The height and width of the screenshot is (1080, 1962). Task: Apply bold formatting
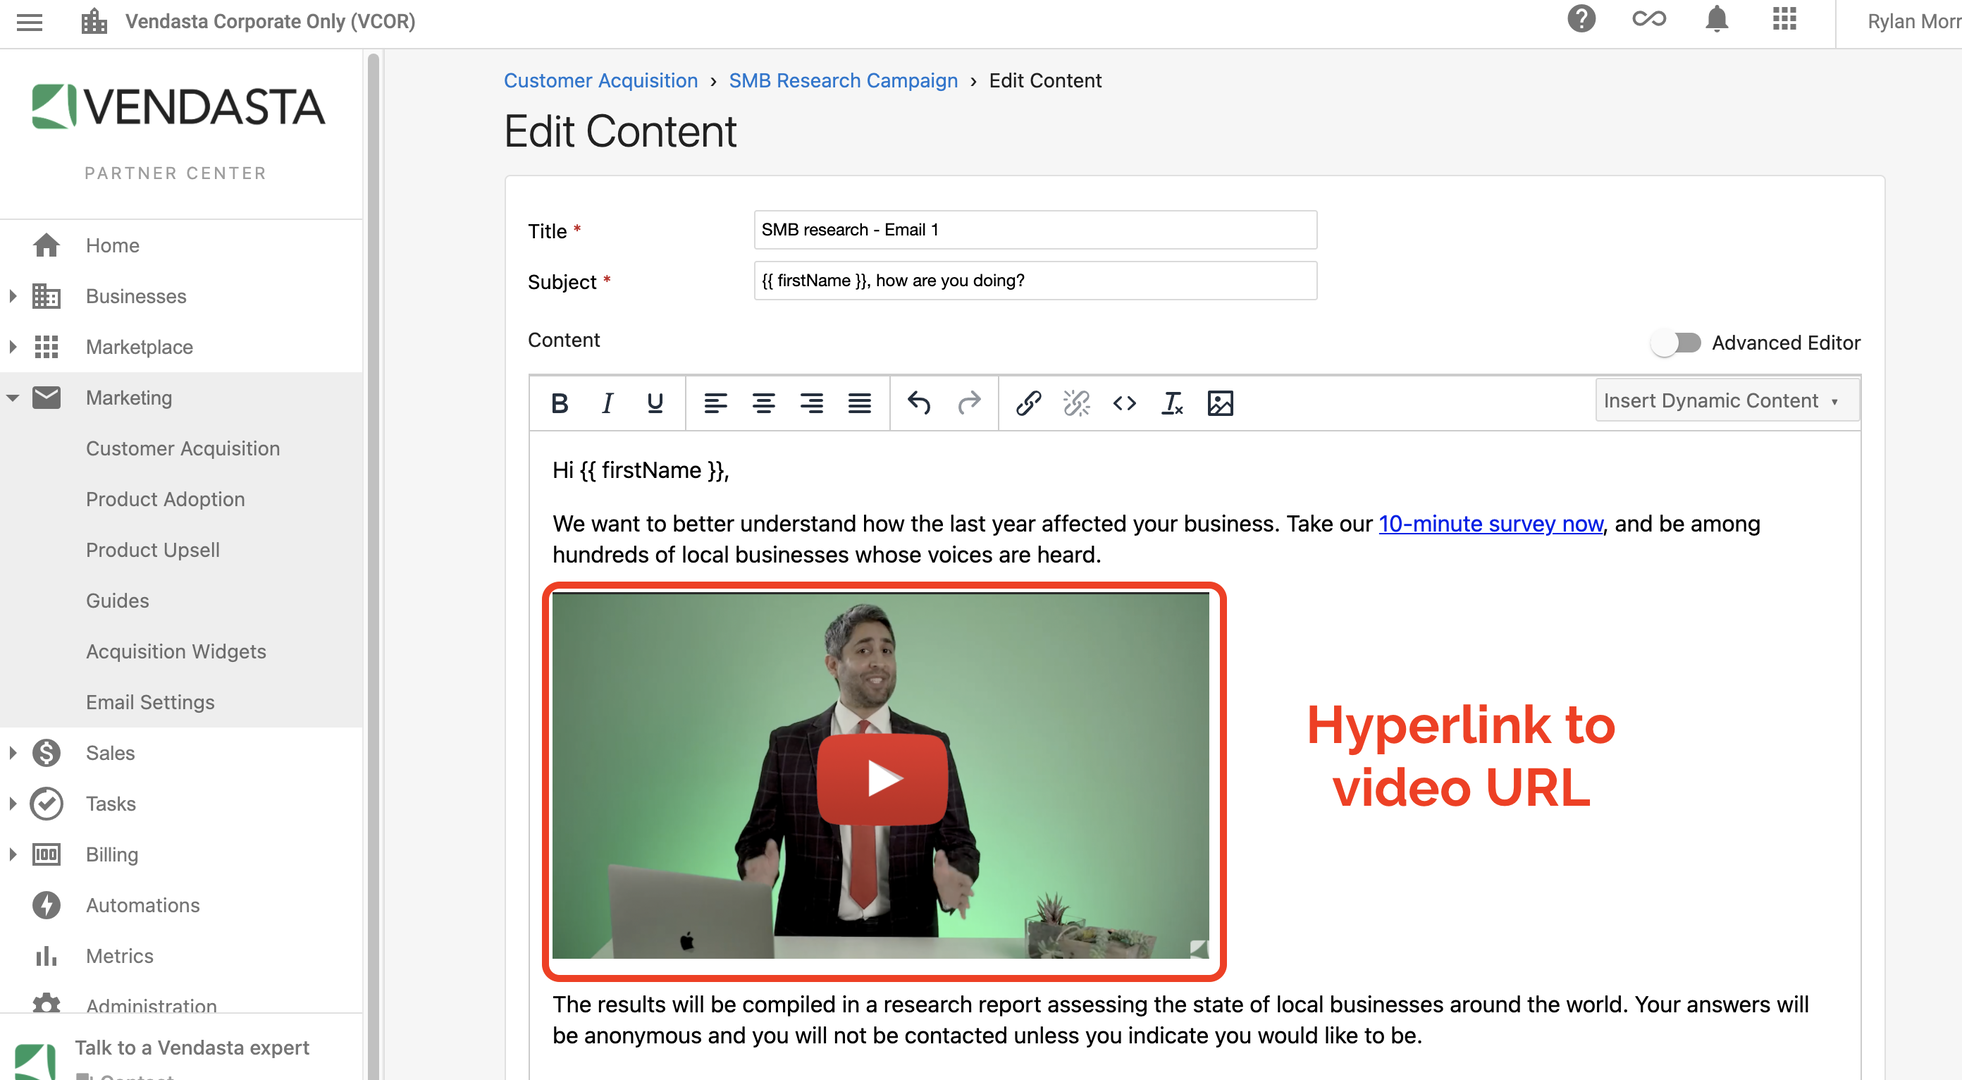(x=560, y=403)
